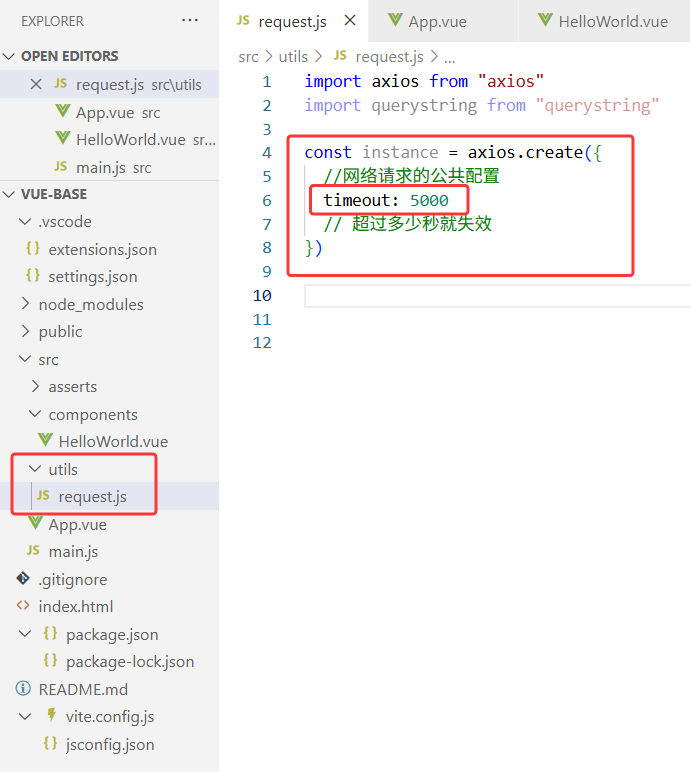Open package.json in the file tree
The height and width of the screenshot is (772, 690).
(112, 634)
